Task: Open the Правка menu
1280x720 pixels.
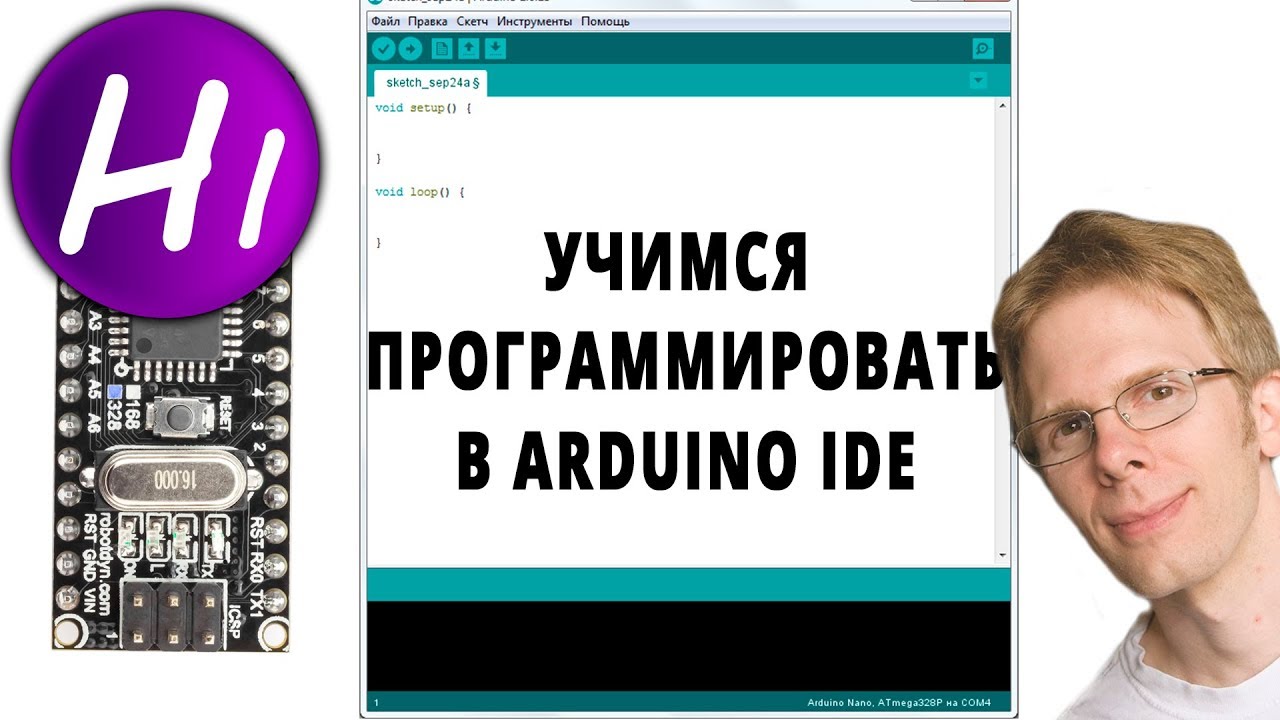Action: [x=428, y=21]
